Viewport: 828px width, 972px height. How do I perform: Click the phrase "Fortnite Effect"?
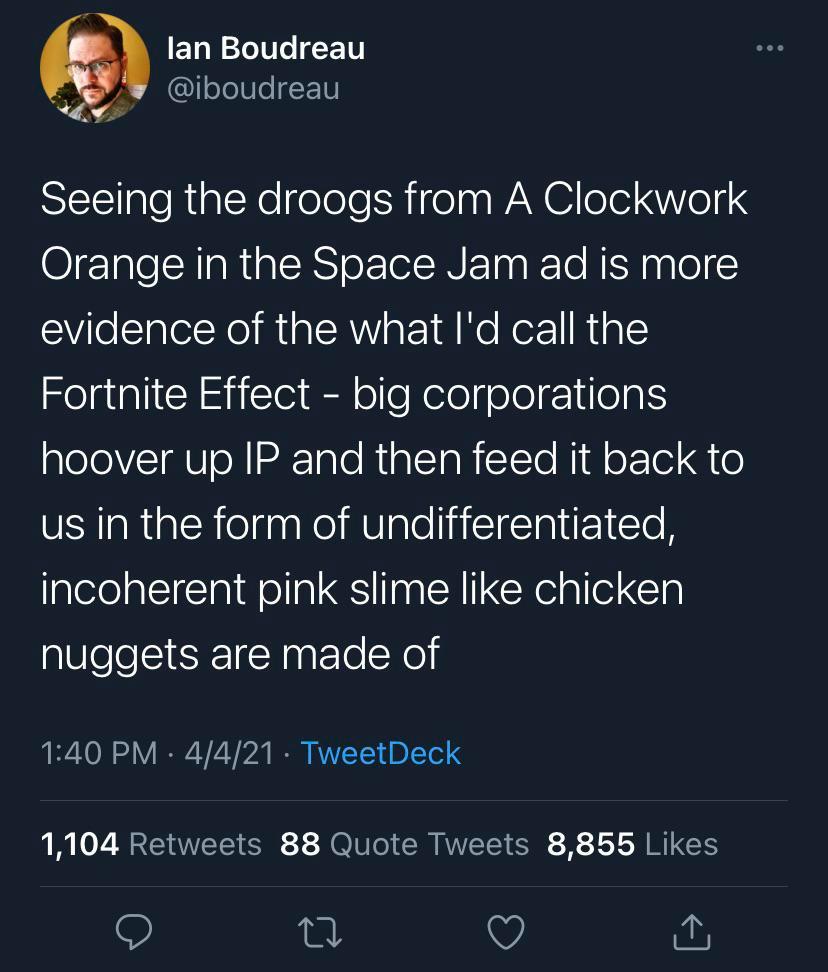(176, 394)
